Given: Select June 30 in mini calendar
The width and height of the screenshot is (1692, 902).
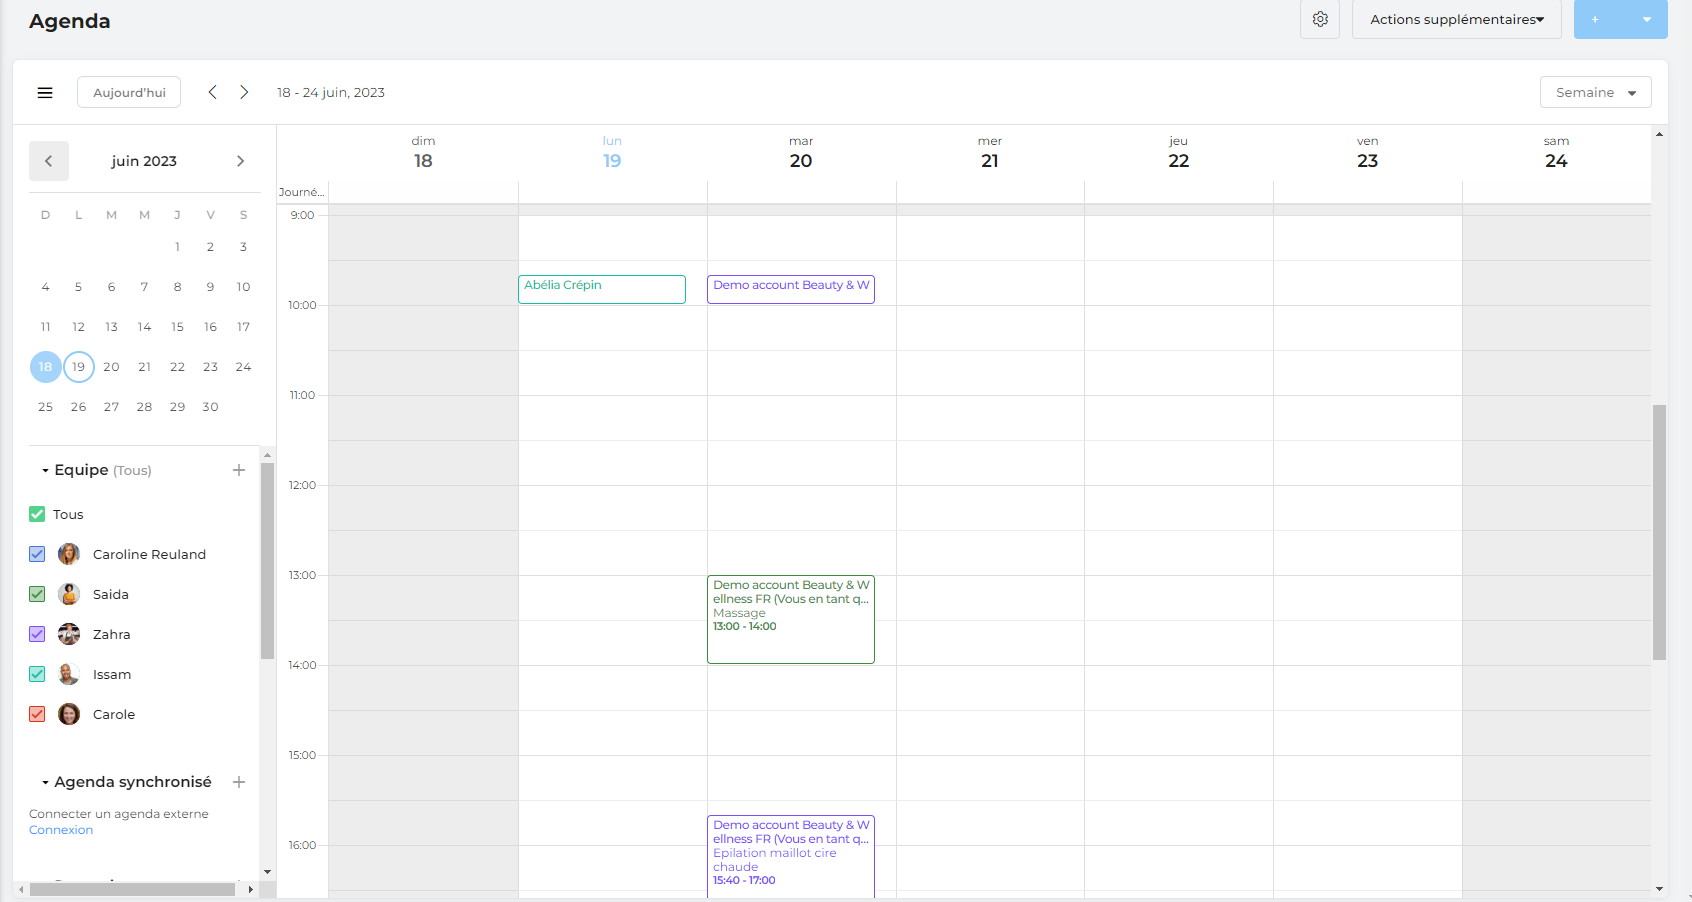Looking at the screenshot, I should pyautogui.click(x=210, y=407).
